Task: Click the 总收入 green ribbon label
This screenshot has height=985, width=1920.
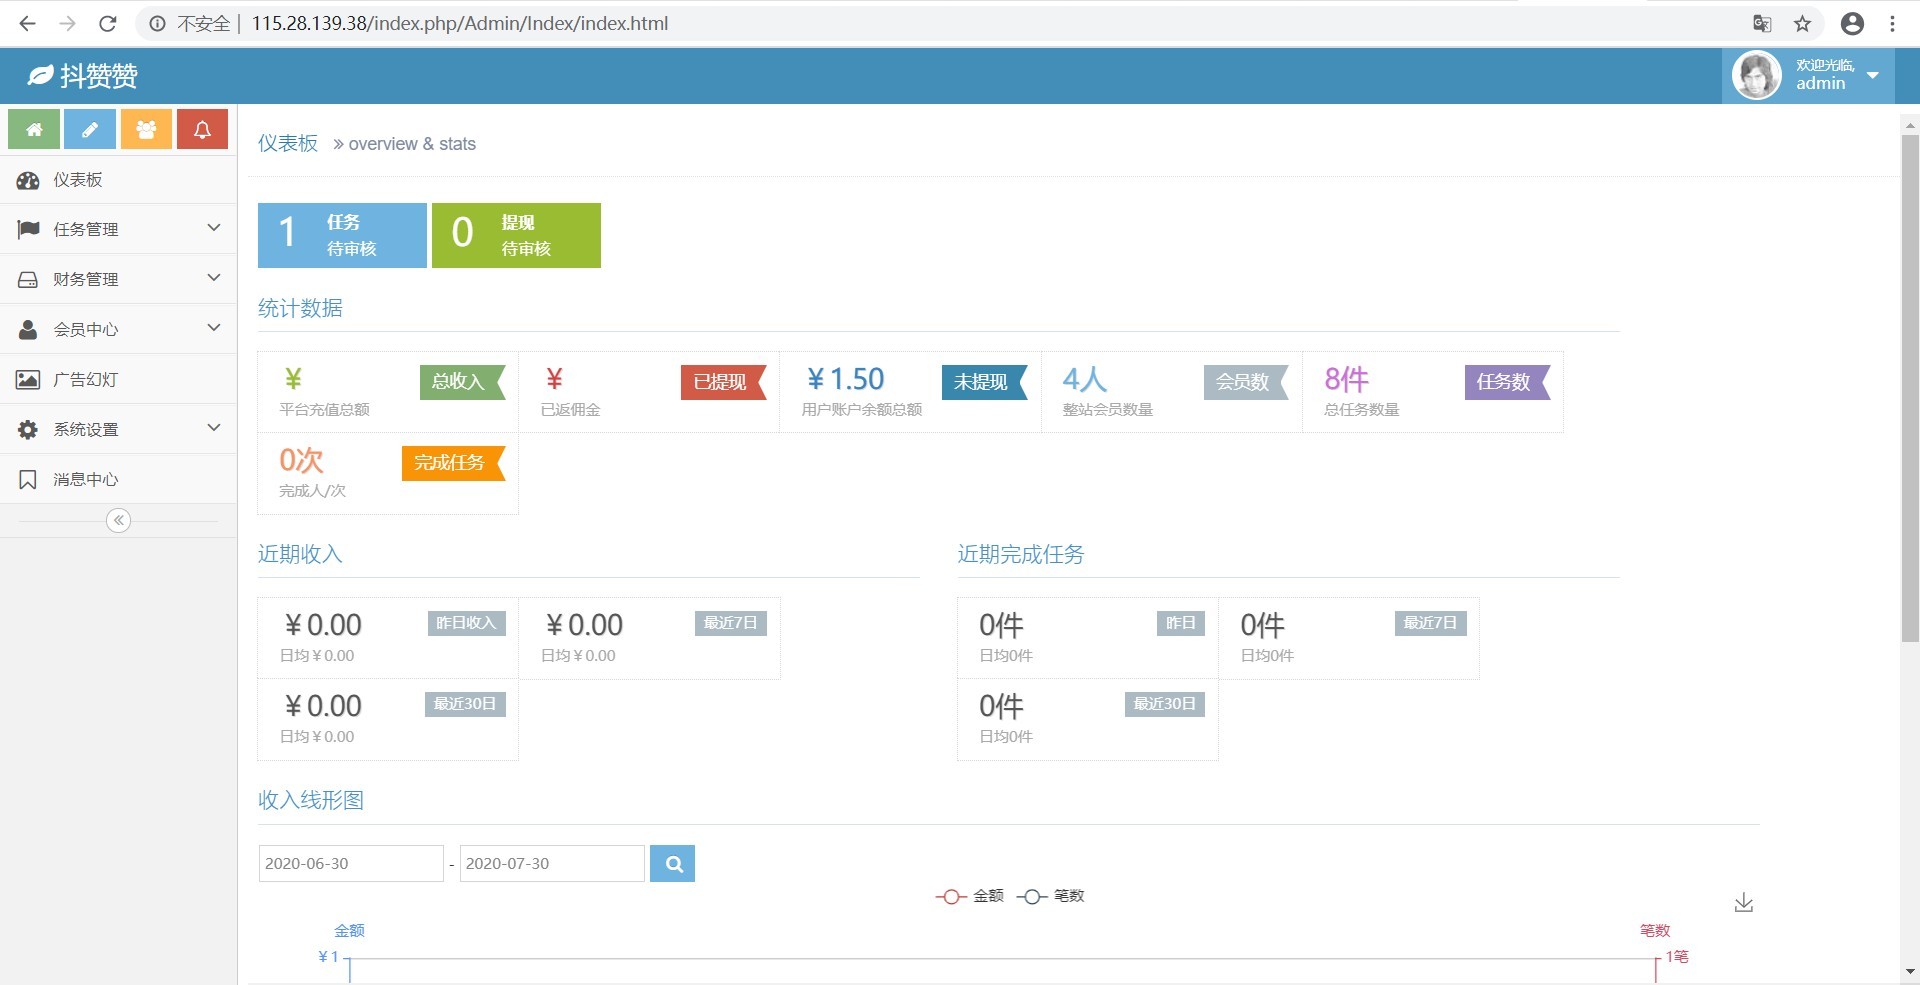Action: point(462,382)
